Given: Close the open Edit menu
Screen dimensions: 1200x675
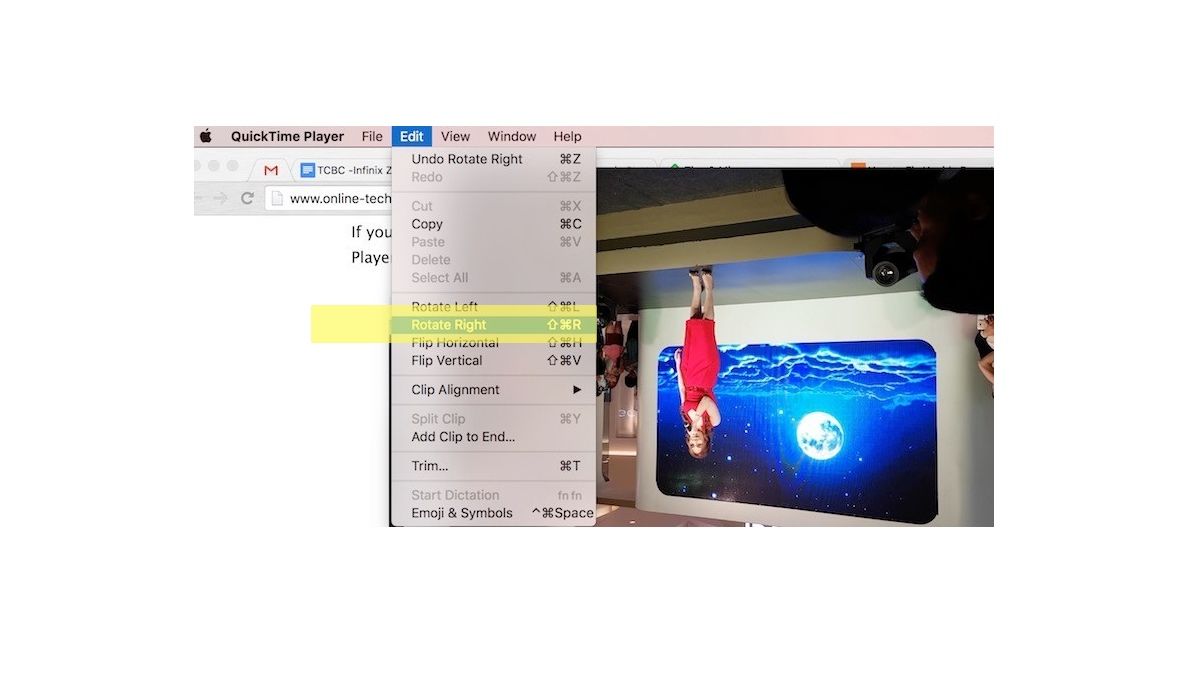Looking at the screenshot, I should (412, 137).
